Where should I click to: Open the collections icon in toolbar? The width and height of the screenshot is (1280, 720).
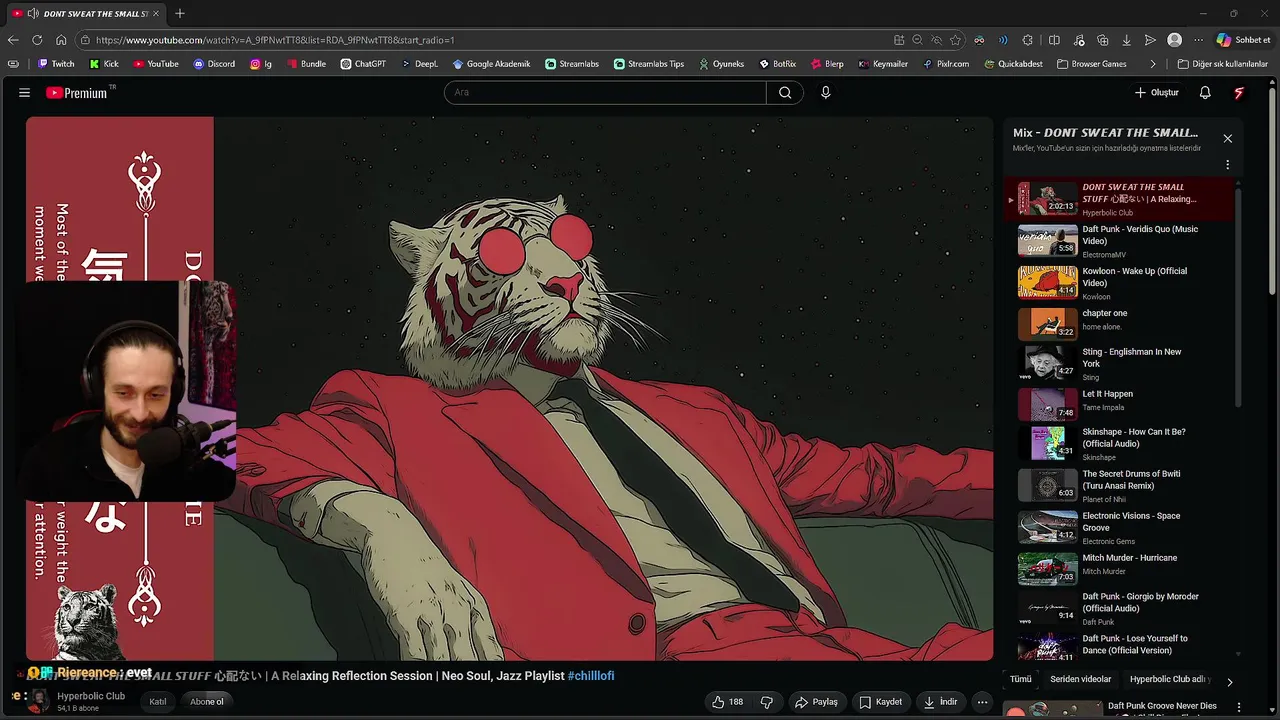tap(1102, 40)
